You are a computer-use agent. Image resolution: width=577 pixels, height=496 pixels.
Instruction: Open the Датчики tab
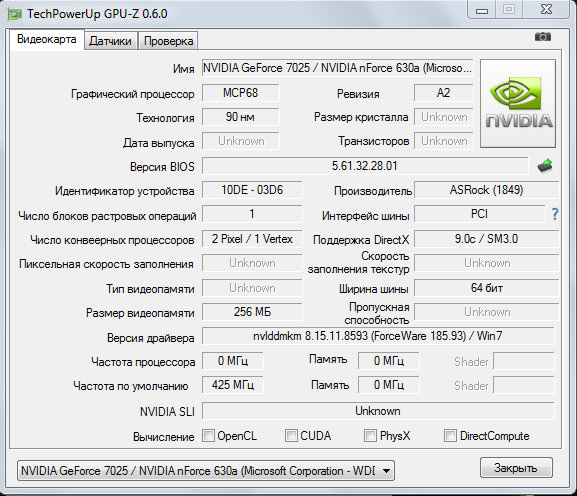pos(110,41)
